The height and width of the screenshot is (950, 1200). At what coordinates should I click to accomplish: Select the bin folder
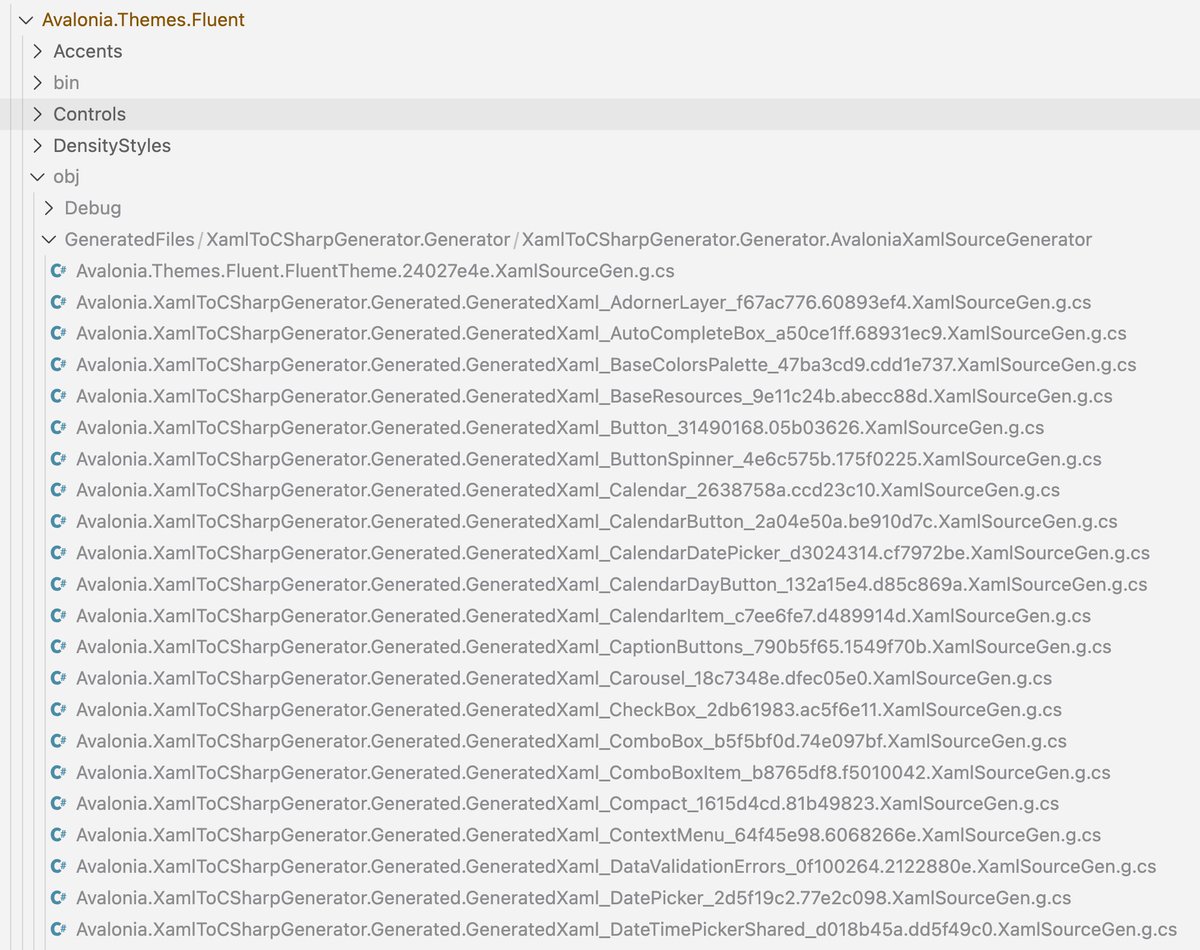[x=66, y=82]
